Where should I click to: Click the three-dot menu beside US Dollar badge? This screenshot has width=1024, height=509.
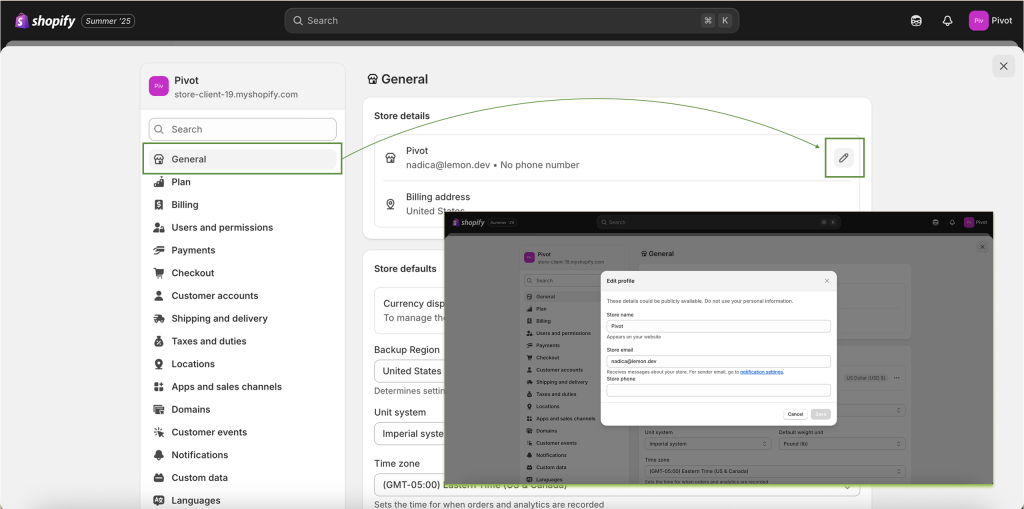pyautogui.click(x=897, y=378)
